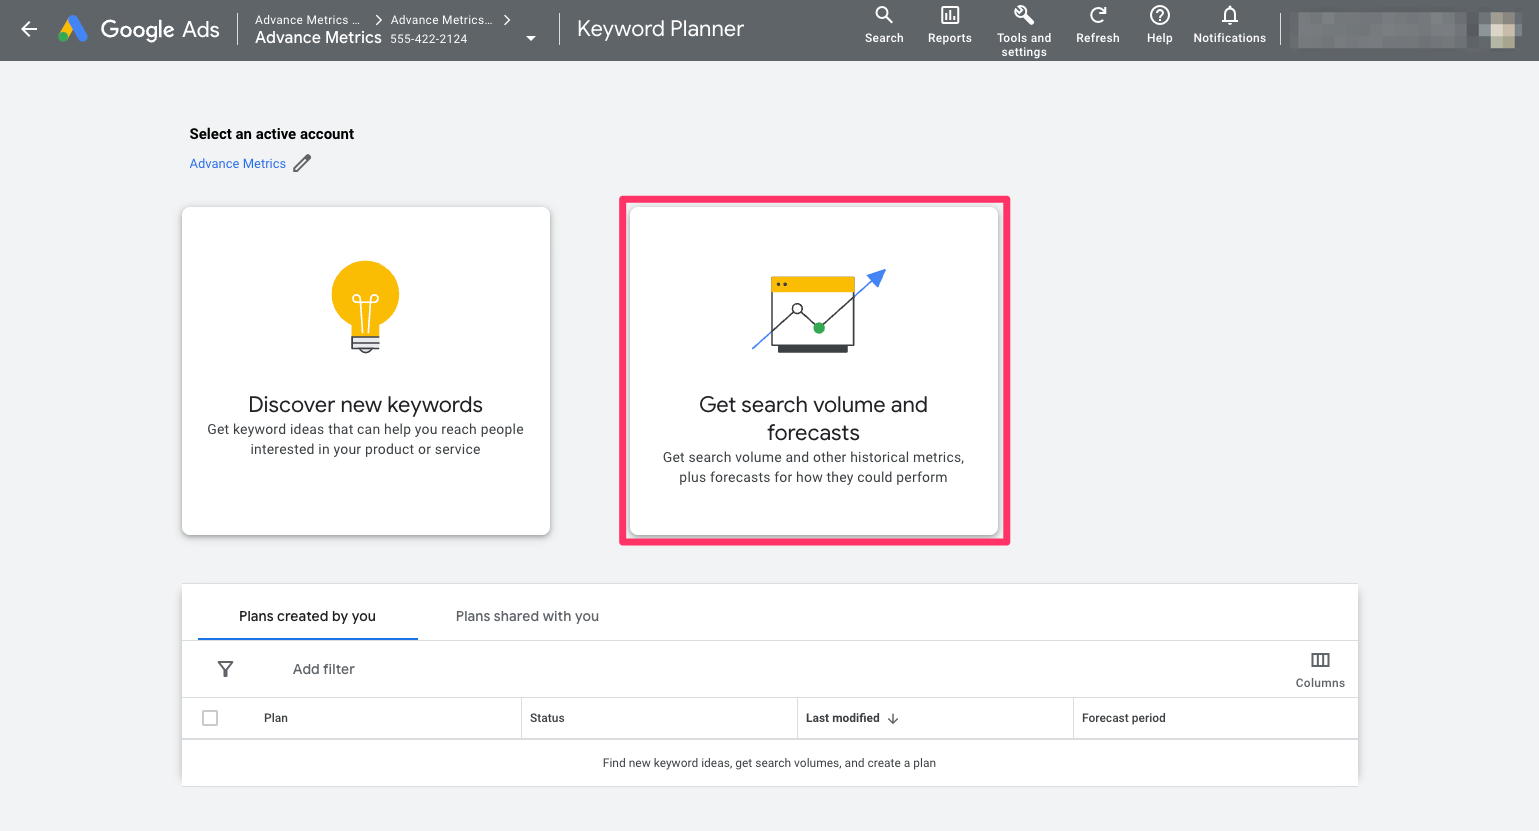The image size is (1539, 831).
Task: Click the back arrow next to Google Ads
Action: (x=28, y=29)
